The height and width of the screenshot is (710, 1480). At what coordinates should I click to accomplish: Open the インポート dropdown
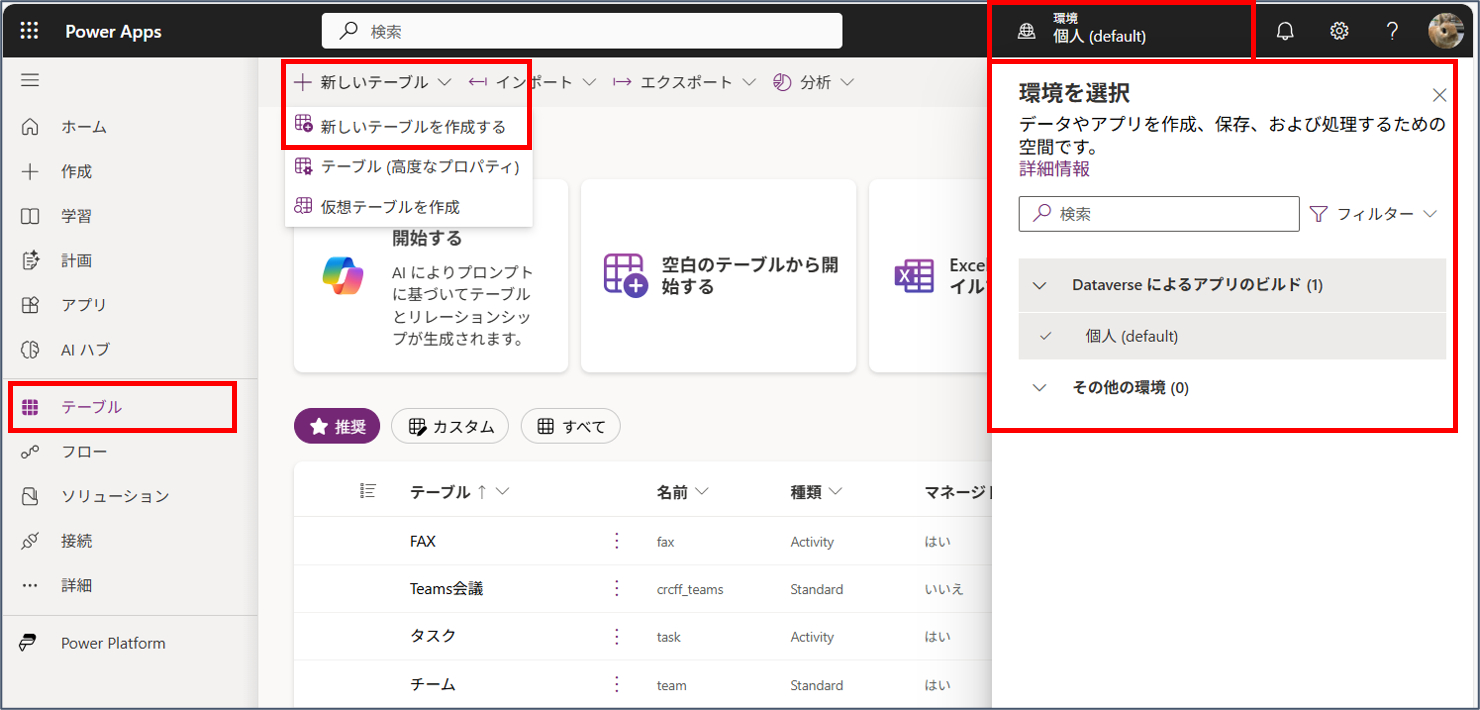tap(532, 82)
